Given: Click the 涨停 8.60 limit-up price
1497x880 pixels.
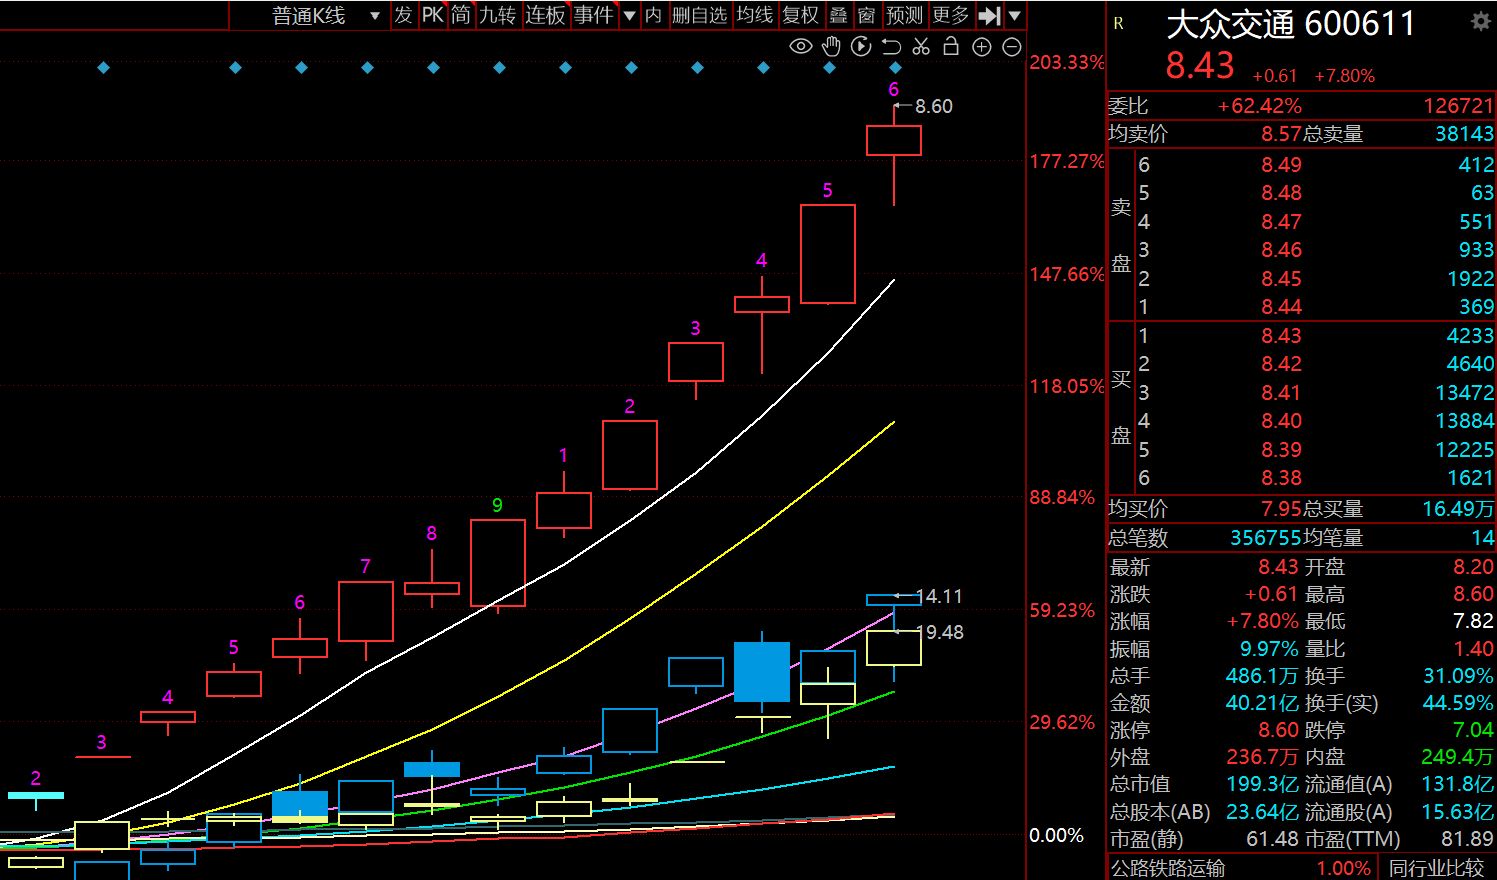Looking at the screenshot, I should [1277, 730].
